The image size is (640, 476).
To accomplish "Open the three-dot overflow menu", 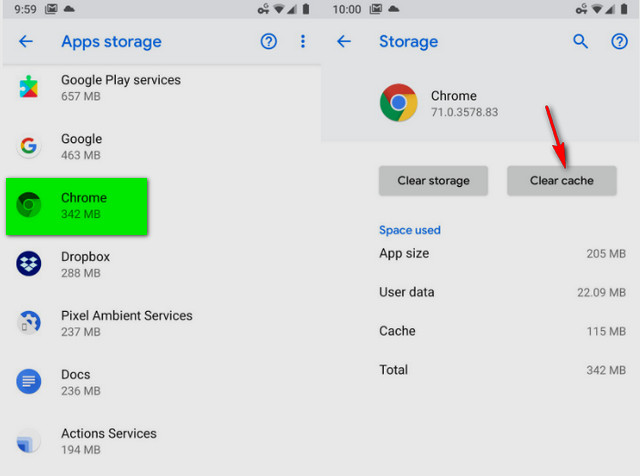I will pos(303,42).
